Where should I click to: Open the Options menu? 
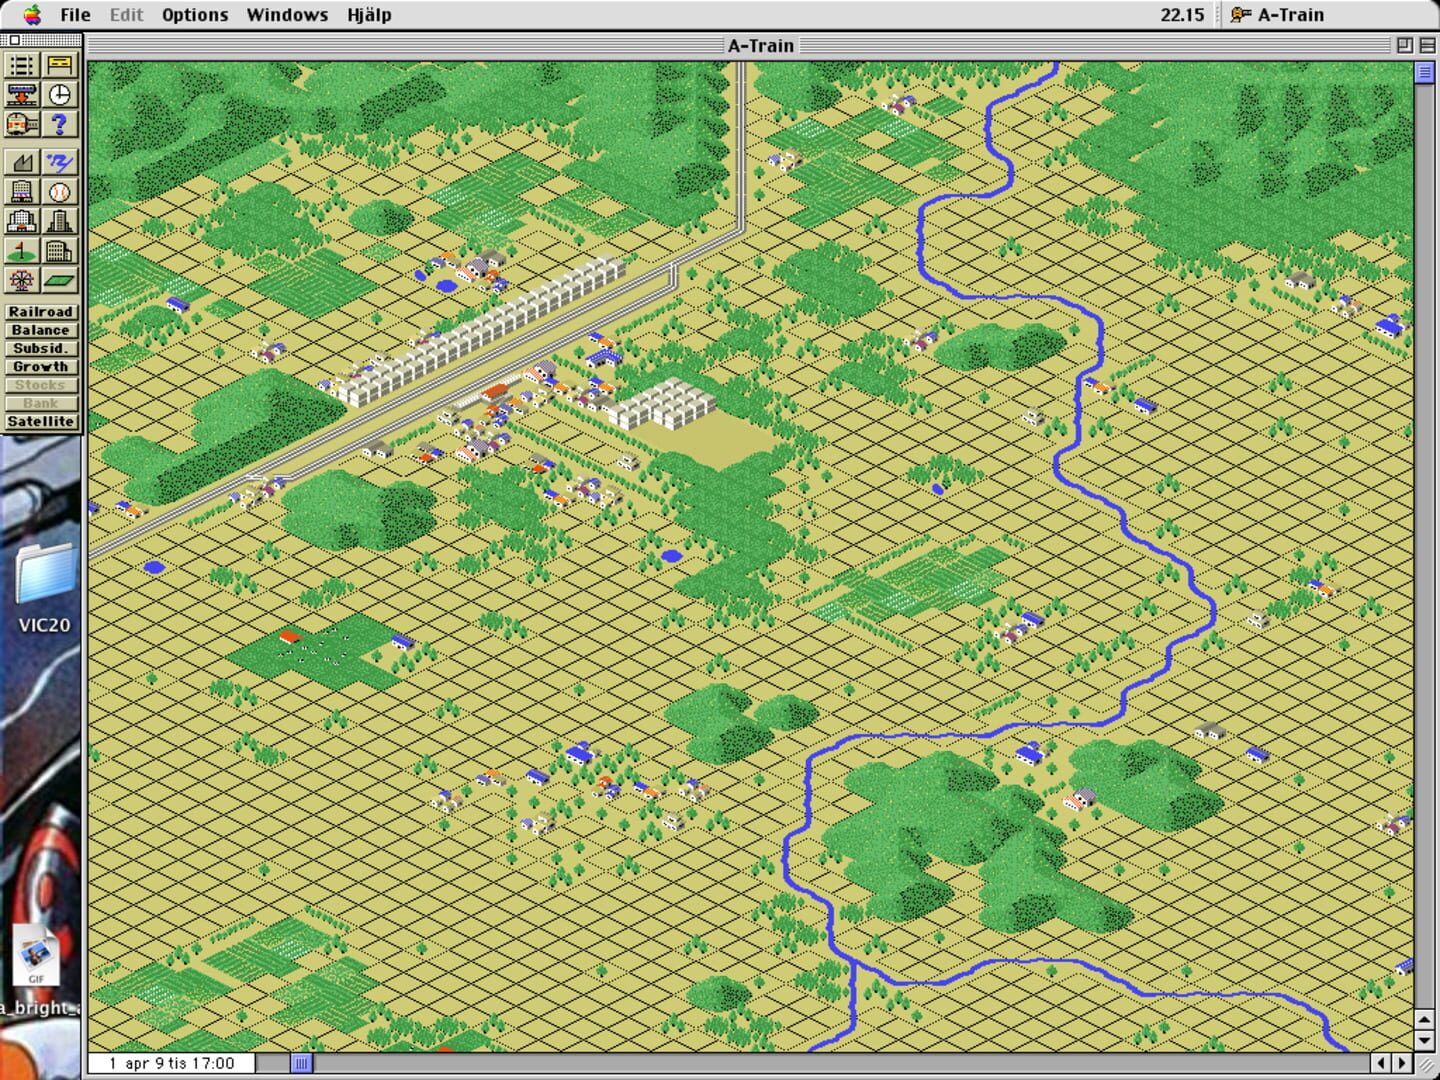(x=195, y=14)
